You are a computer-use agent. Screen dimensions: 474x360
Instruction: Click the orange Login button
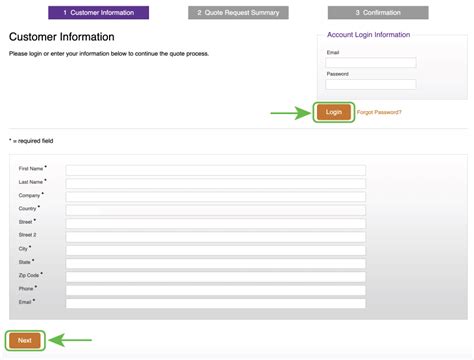tap(334, 112)
